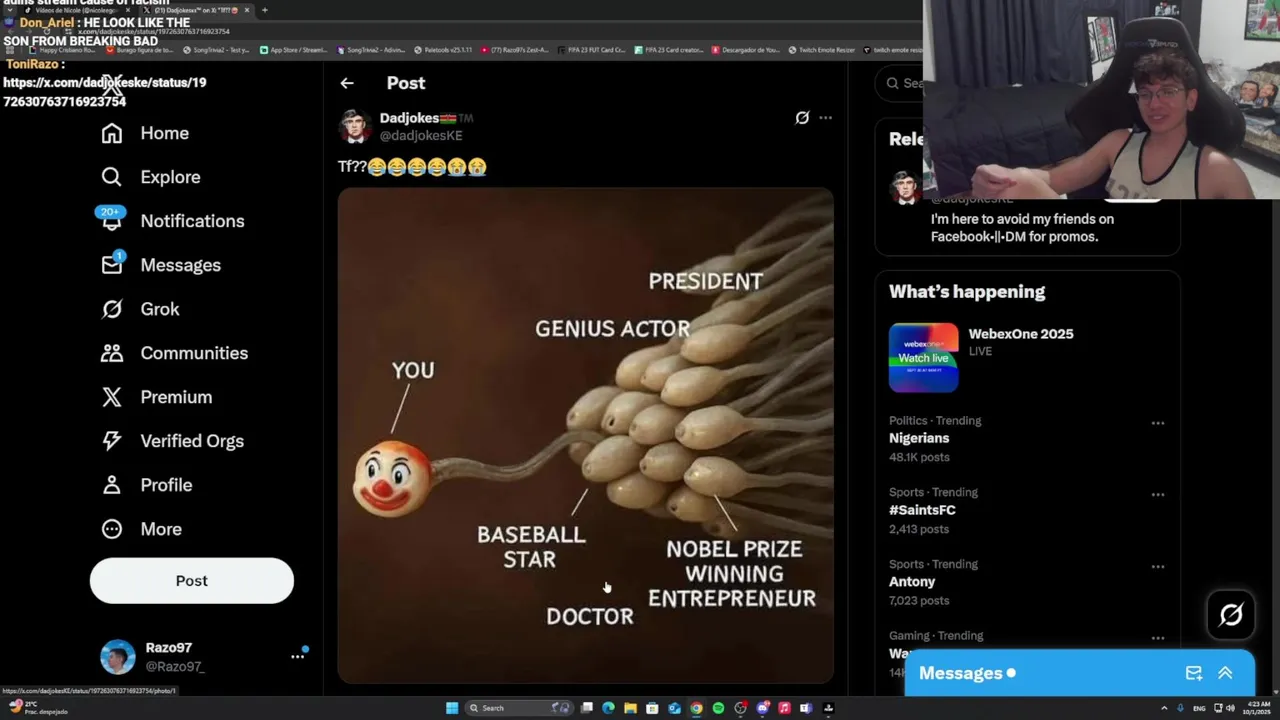Open the #SaintsFC trending topic

pos(922,510)
